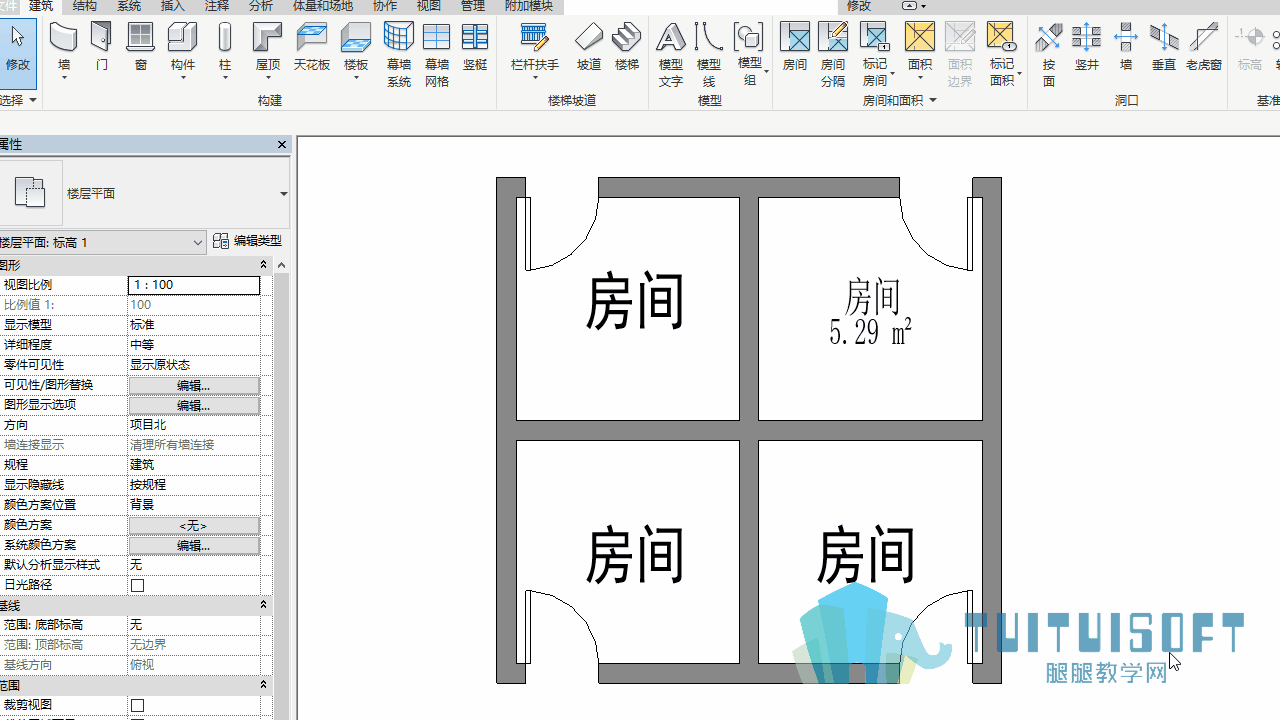Switch to the 视图 ribbon tab
The image size is (1280, 720).
pyautogui.click(x=428, y=6)
